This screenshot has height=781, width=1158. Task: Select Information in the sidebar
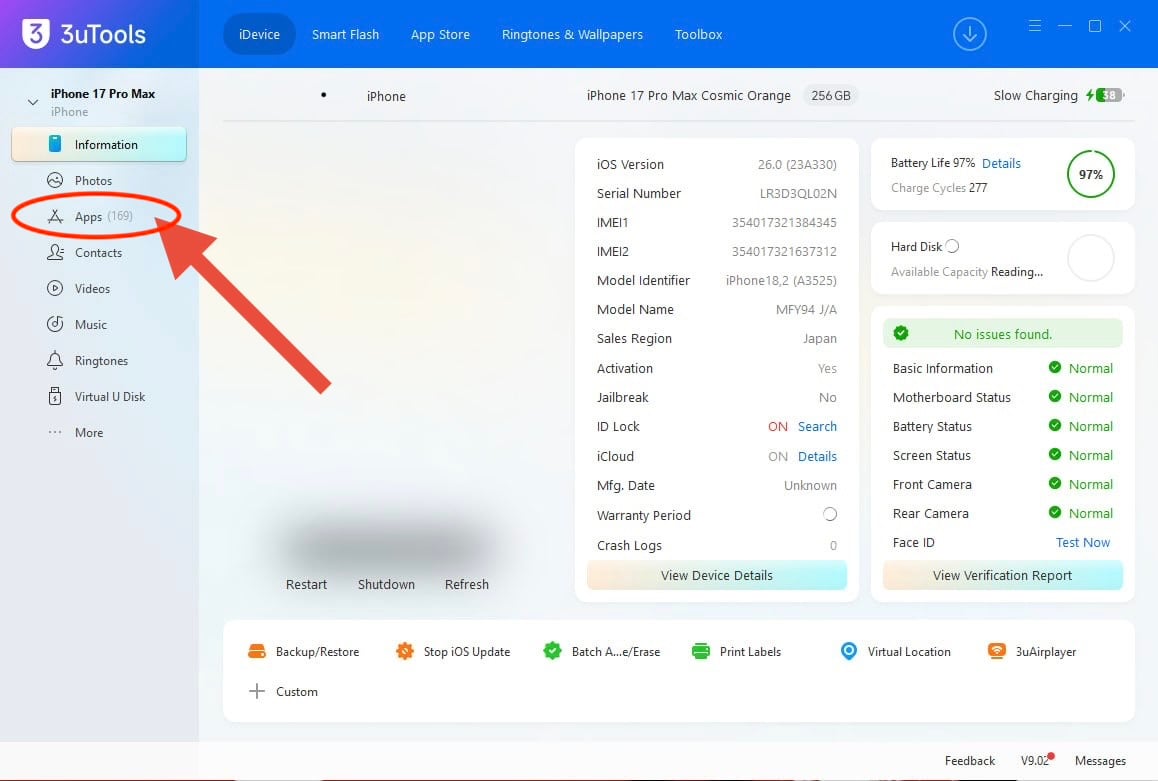tap(99, 144)
